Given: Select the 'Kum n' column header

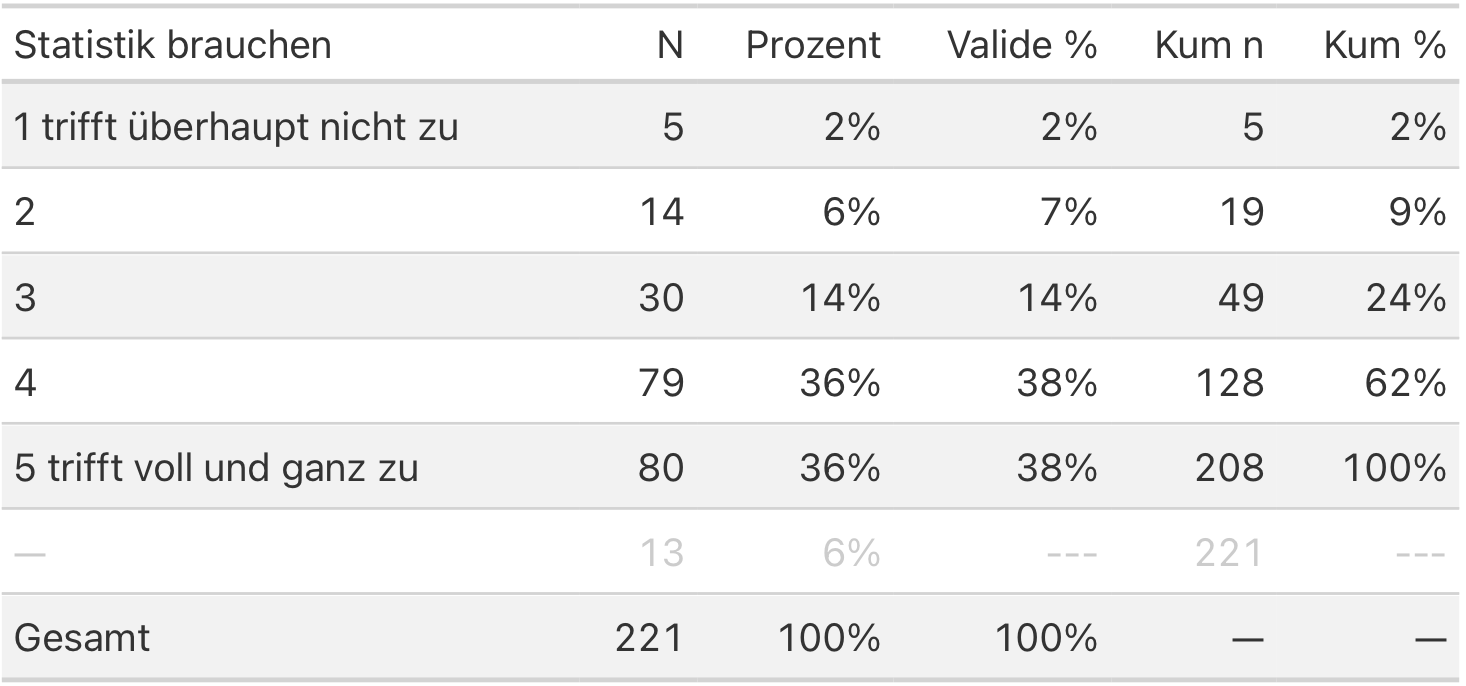Looking at the screenshot, I should click(1208, 45).
